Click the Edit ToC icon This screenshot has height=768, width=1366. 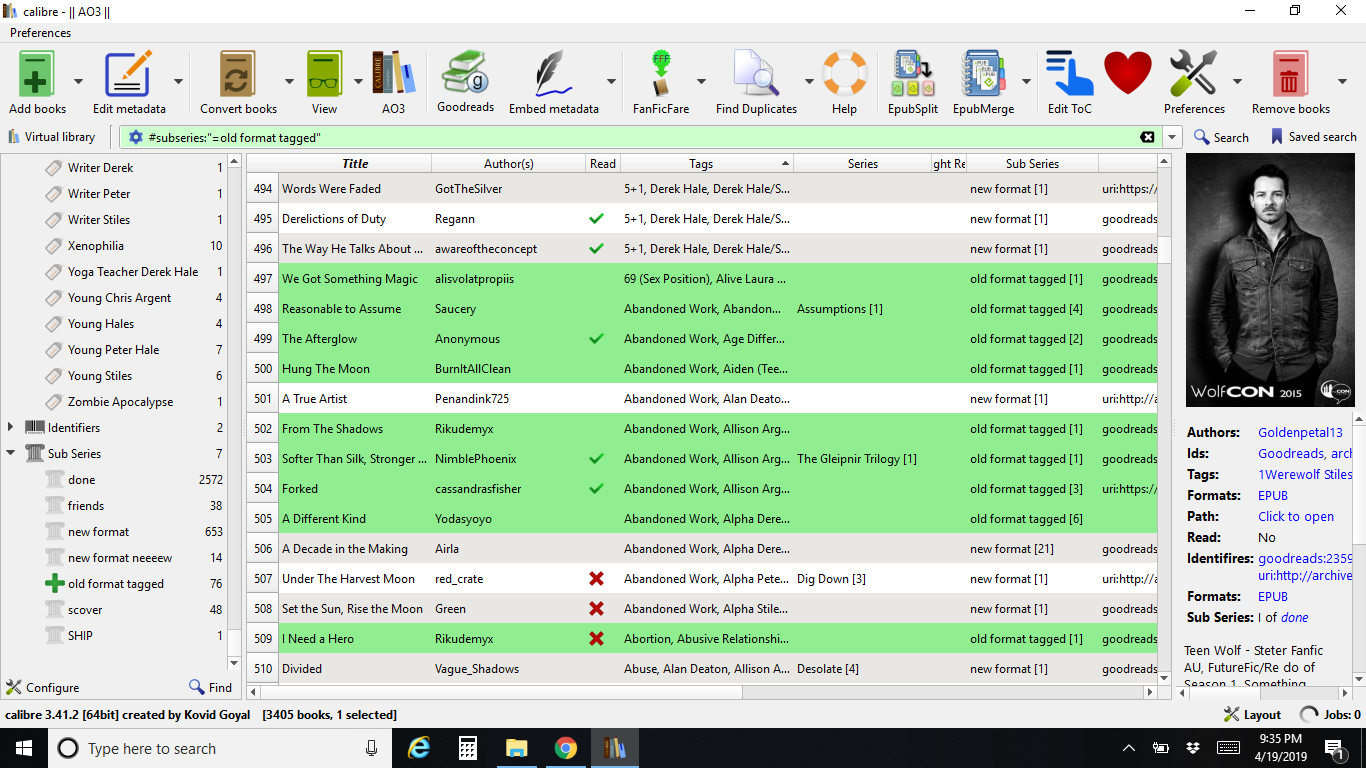1069,76
